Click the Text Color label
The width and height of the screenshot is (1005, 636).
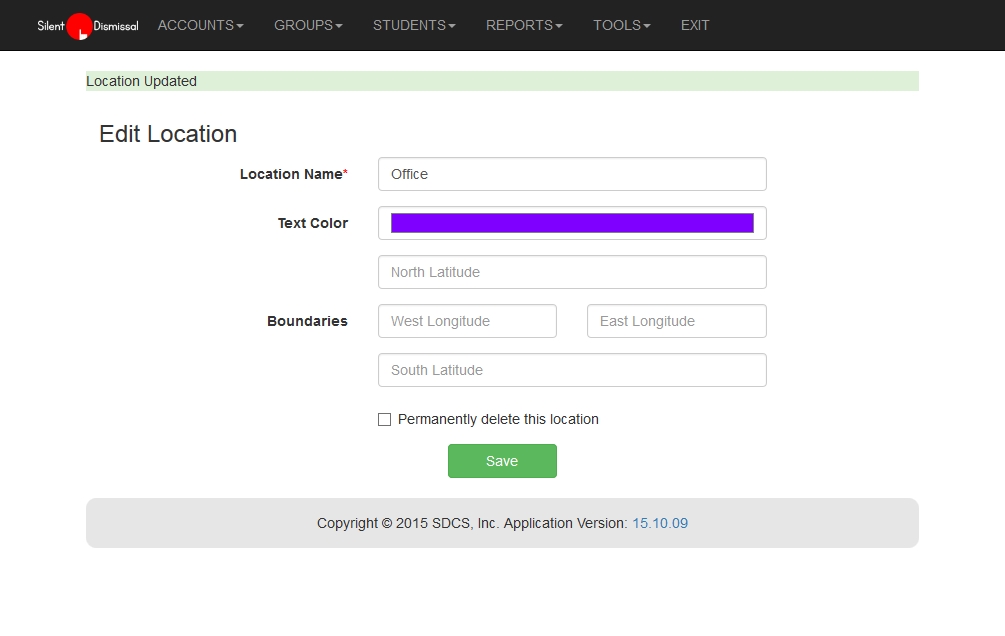click(312, 223)
